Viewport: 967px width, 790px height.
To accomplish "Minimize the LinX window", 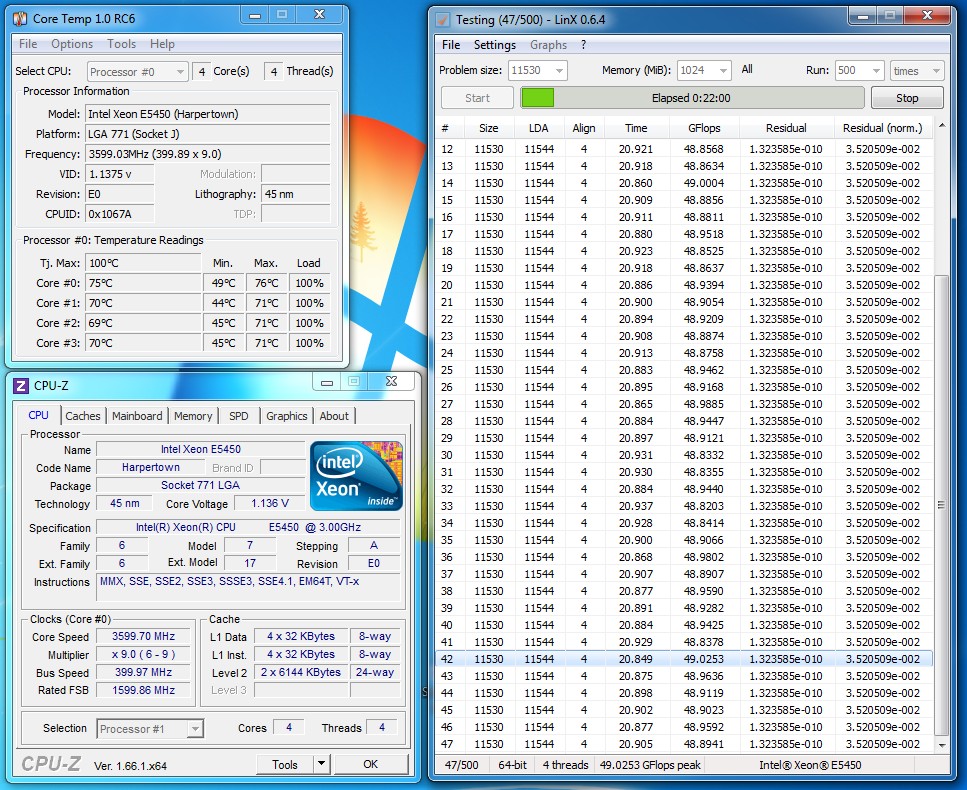I will [x=863, y=15].
